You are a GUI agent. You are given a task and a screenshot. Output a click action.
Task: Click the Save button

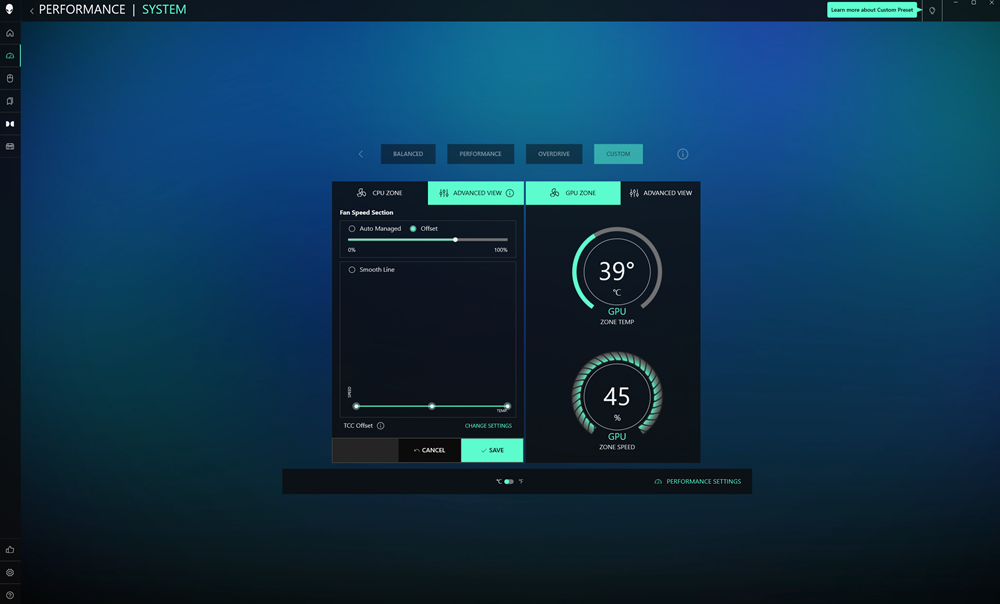coord(492,450)
